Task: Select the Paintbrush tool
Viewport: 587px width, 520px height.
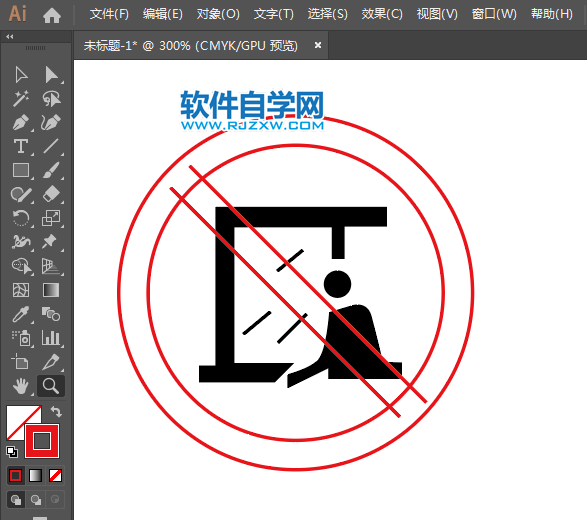Action: pos(51,170)
